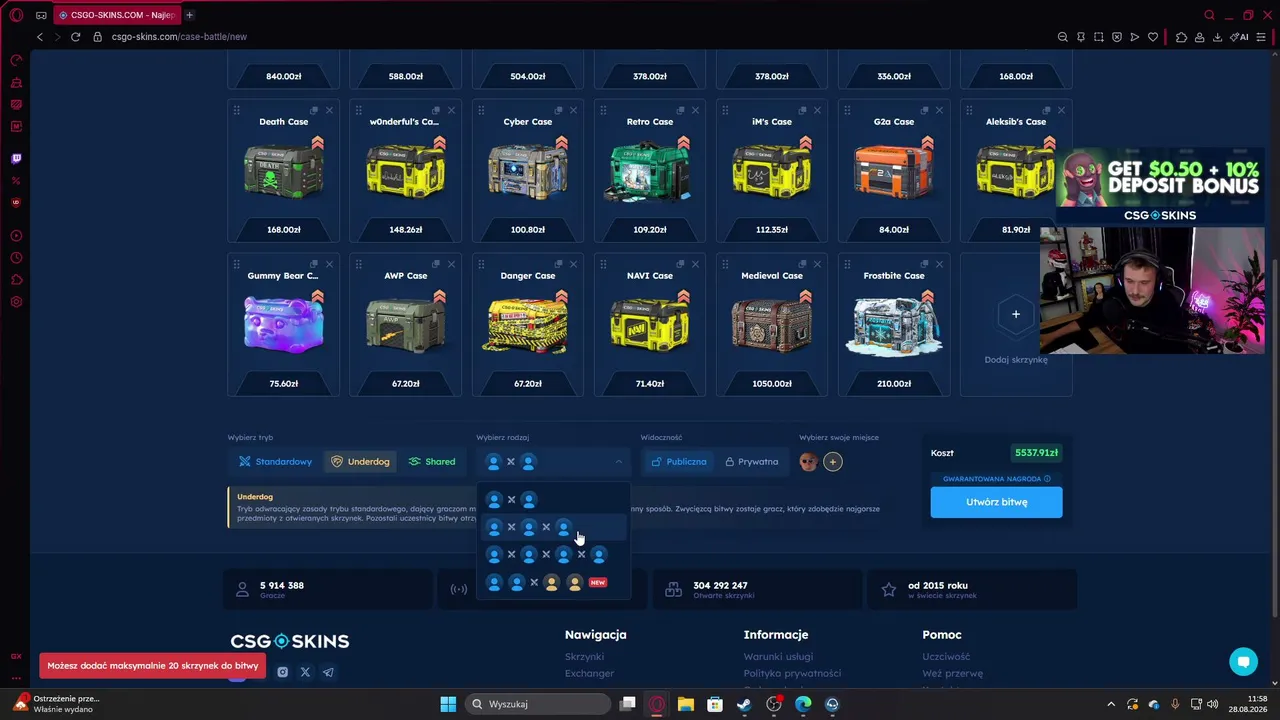
Task: Open File Explorer from the taskbar
Action: [x=685, y=704]
